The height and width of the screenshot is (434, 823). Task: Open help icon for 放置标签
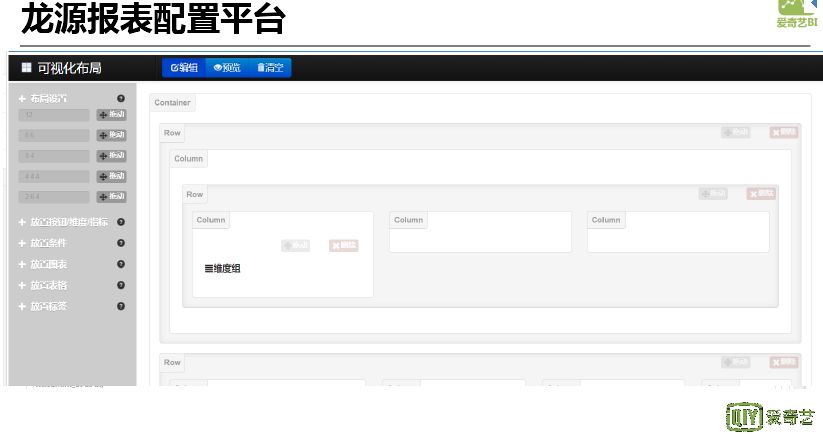[x=121, y=306]
